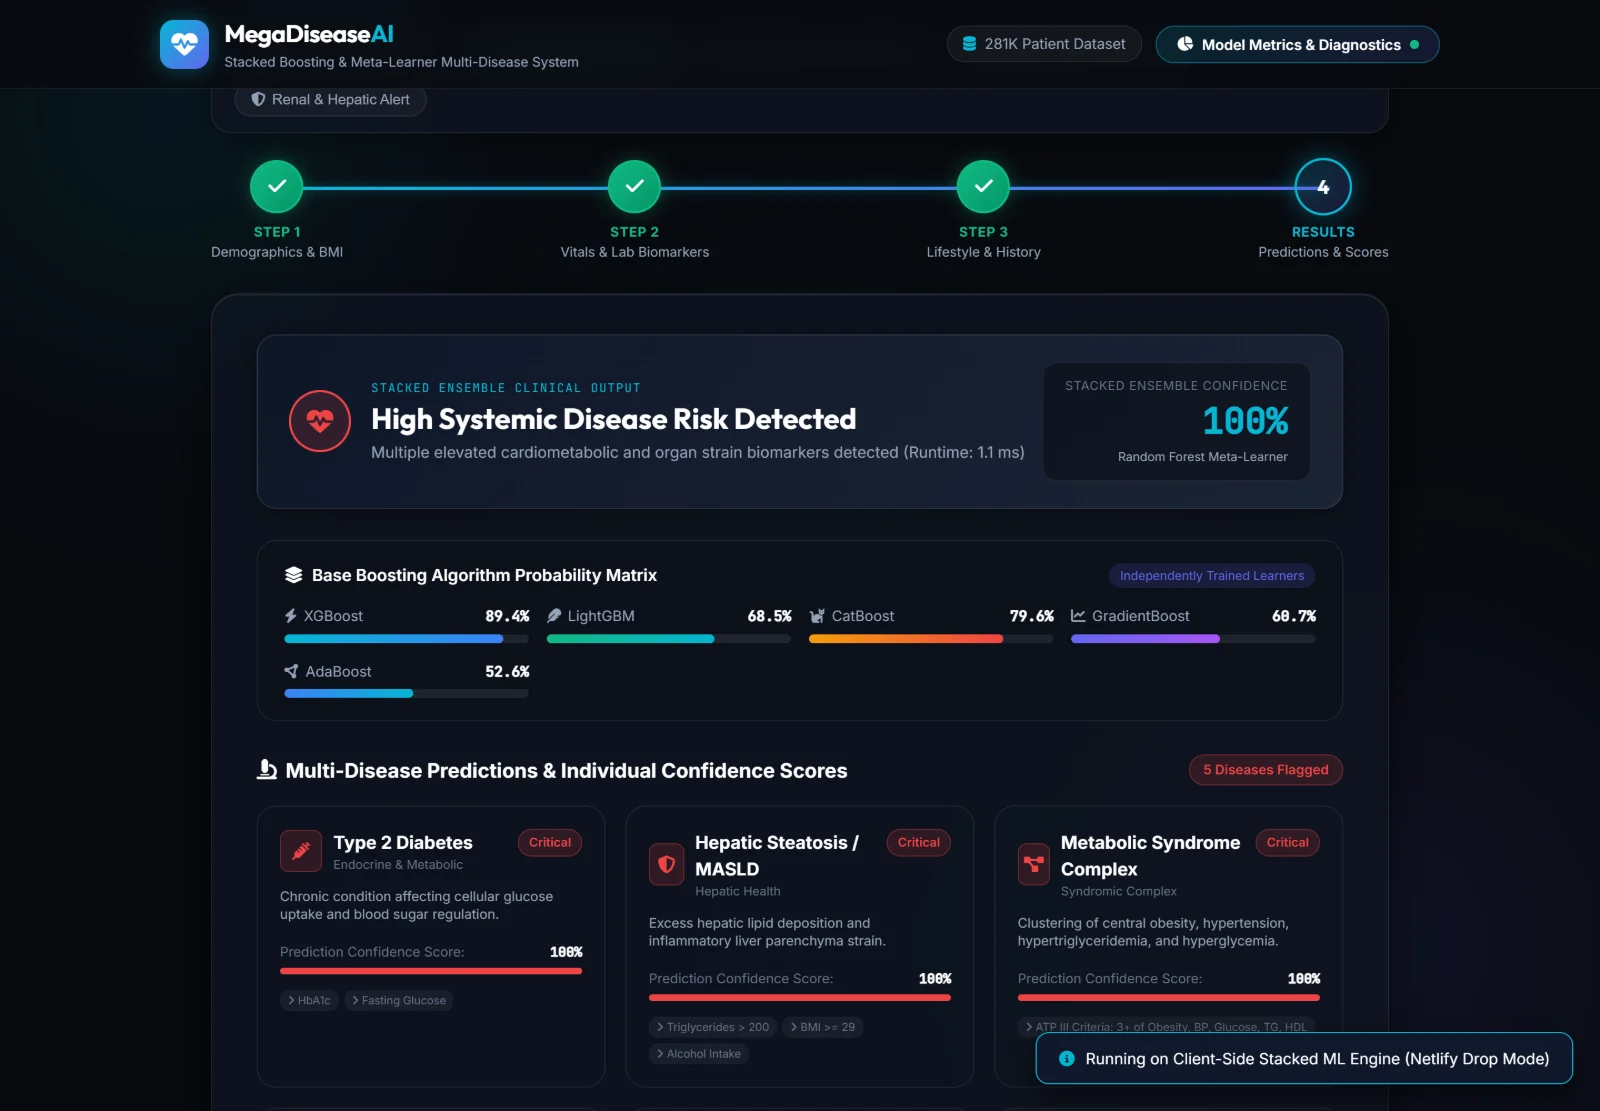The image size is (1600, 1111).
Task: Click the Metabolic Syndrome Complex network icon
Action: click(1034, 864)
